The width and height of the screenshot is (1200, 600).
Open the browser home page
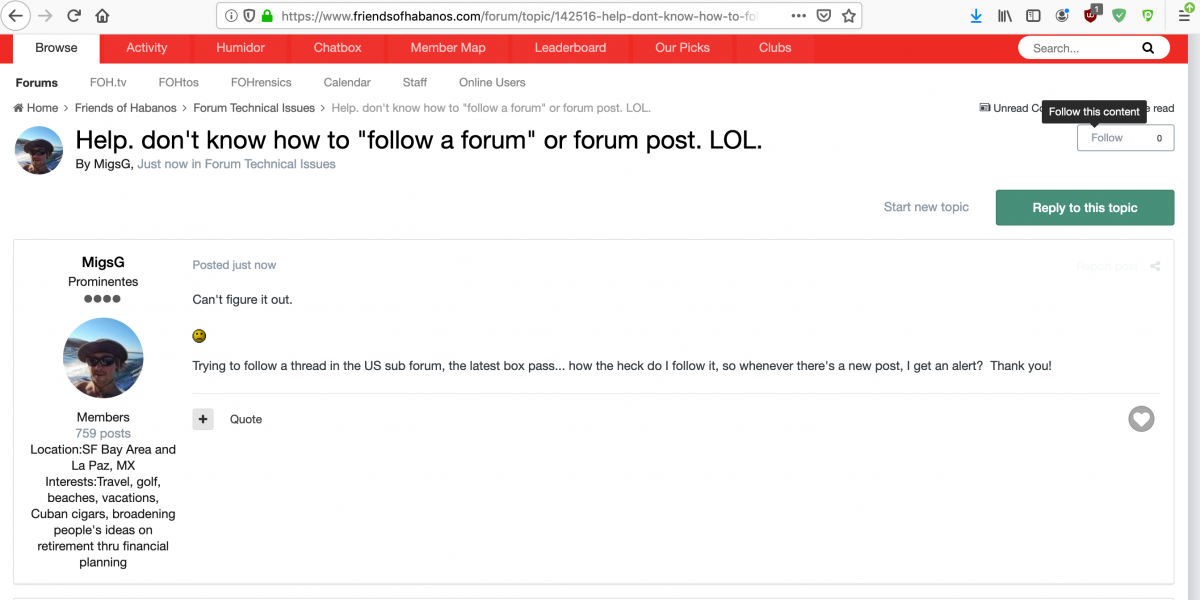[103, 16]
